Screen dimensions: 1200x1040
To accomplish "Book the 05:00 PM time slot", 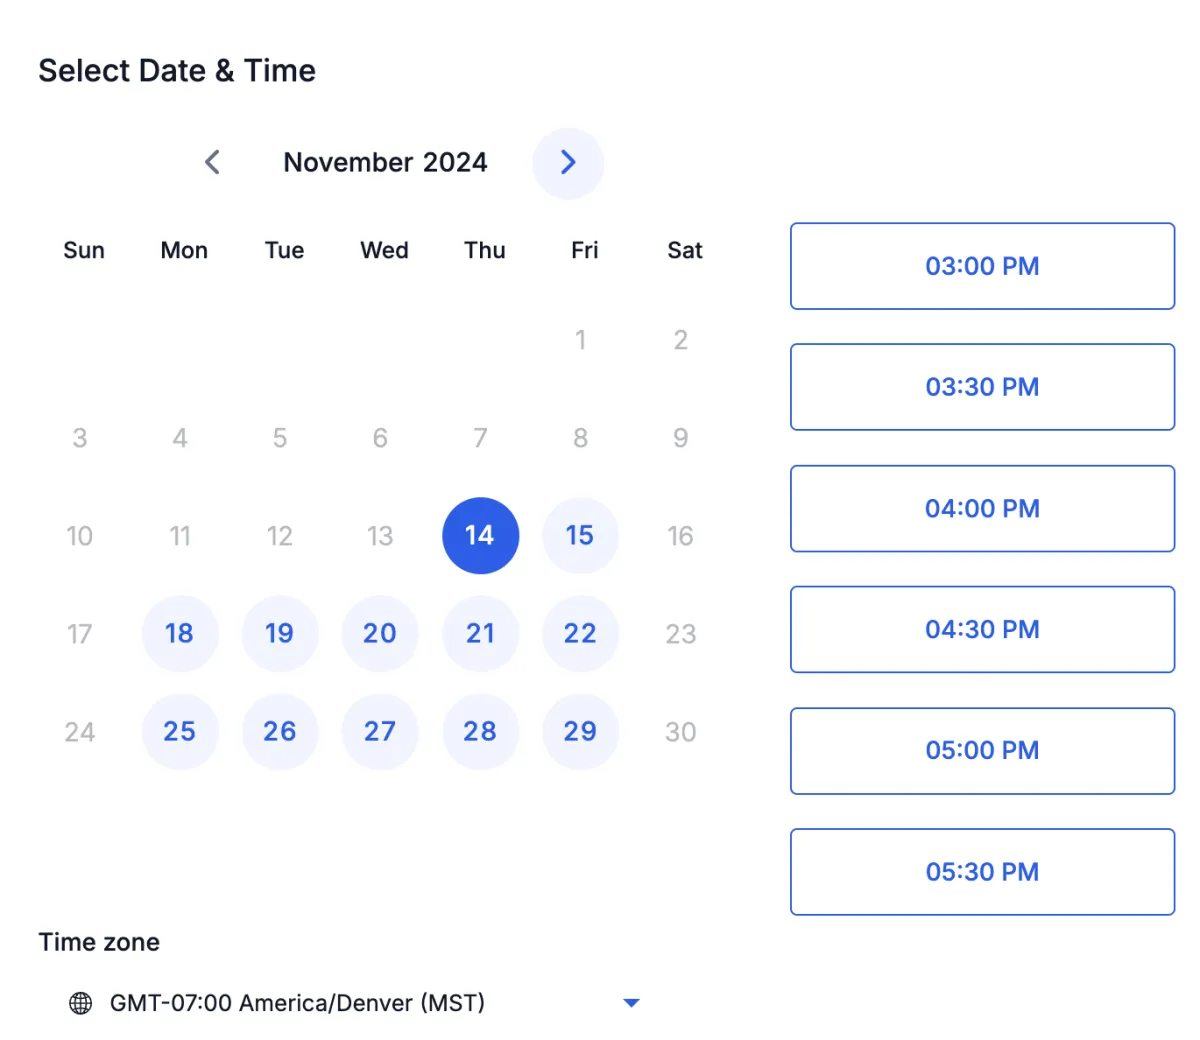I will coord(982,751).
